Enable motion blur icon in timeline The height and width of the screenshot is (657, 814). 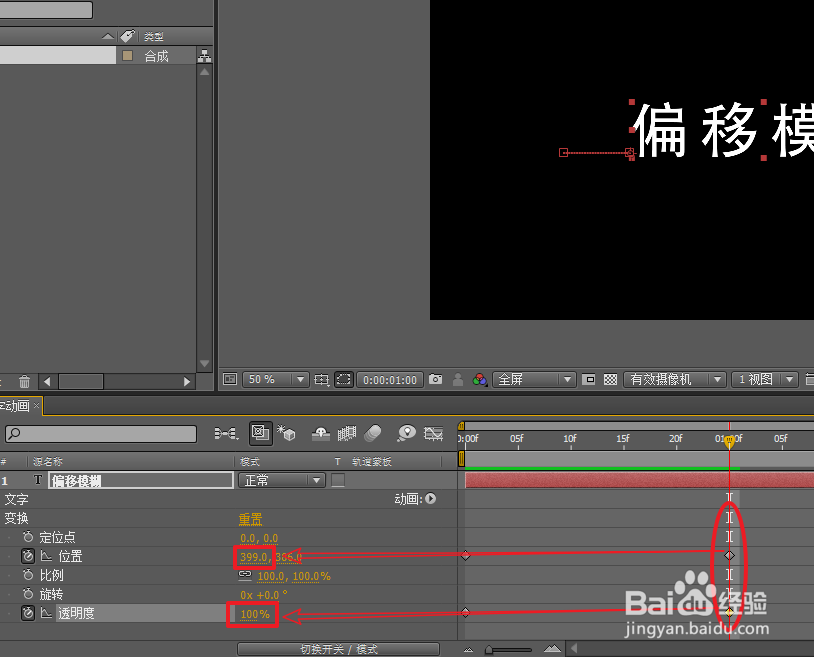(x=373, y=433)
